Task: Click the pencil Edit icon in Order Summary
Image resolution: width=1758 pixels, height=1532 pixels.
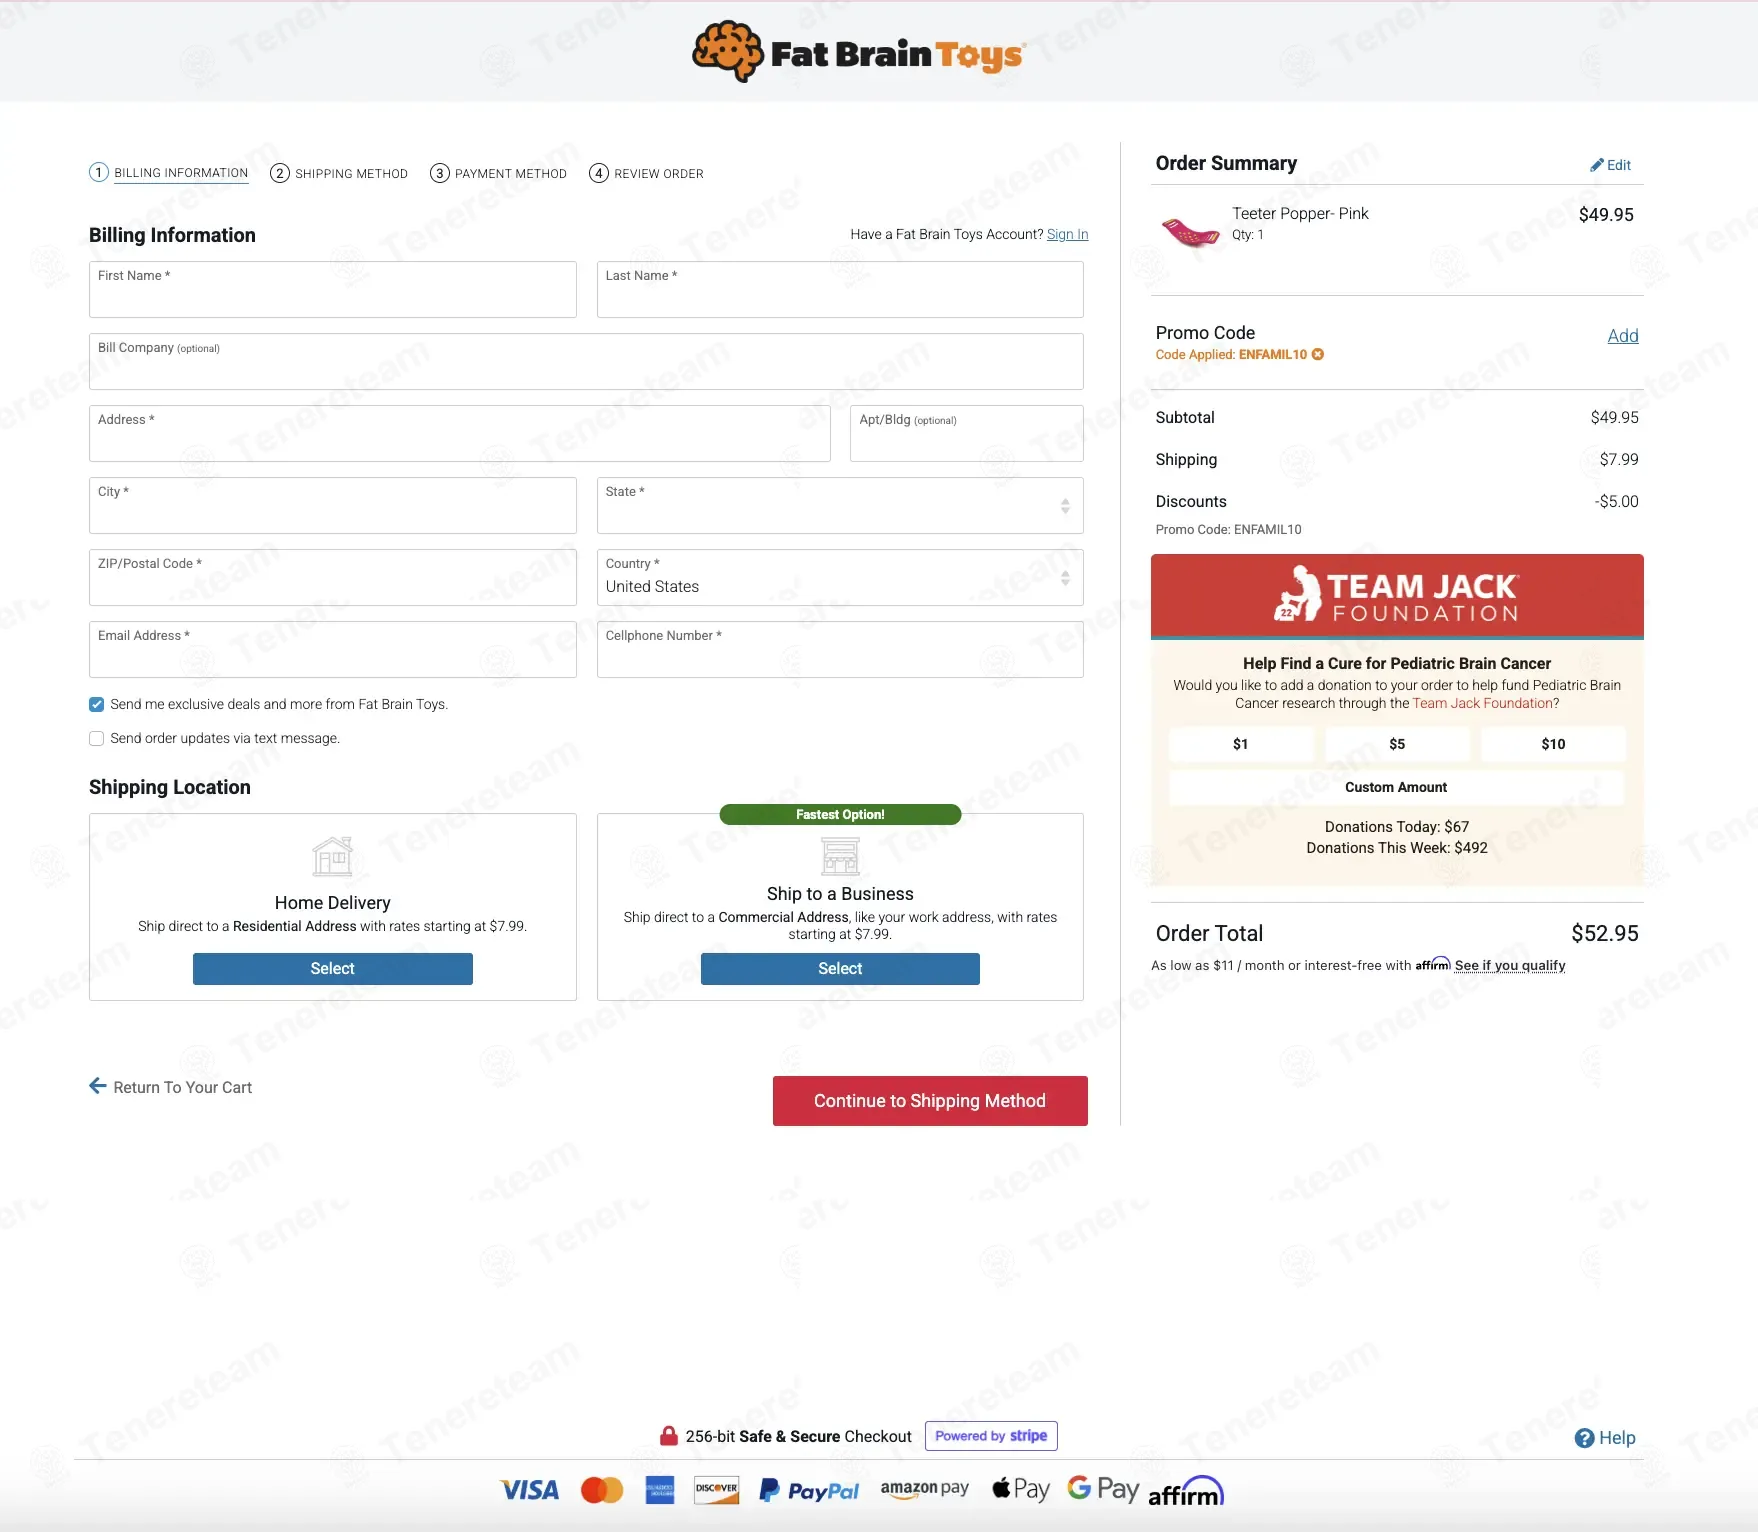Action: pos(1597,165)
